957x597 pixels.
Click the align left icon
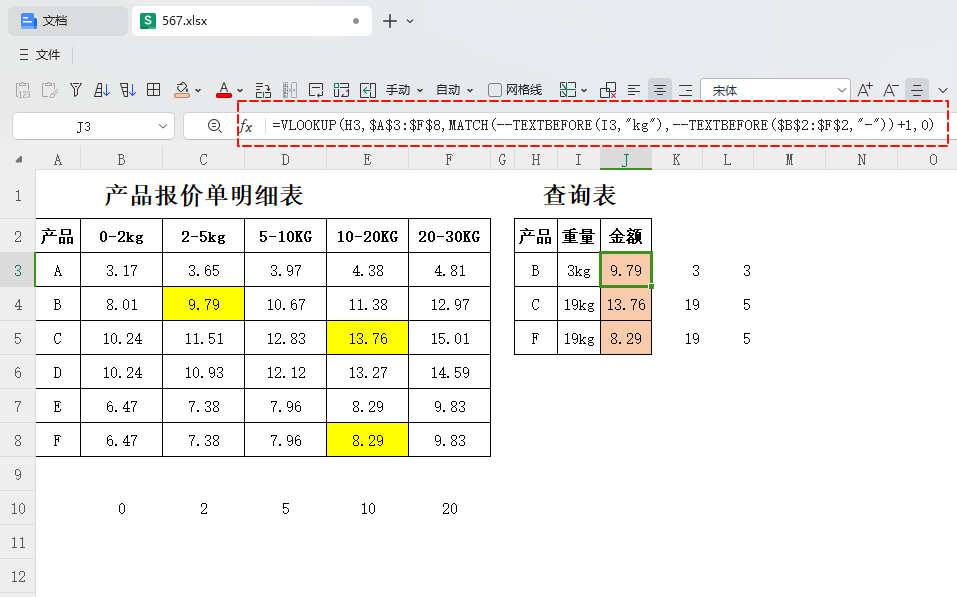[x=634, y=90]
